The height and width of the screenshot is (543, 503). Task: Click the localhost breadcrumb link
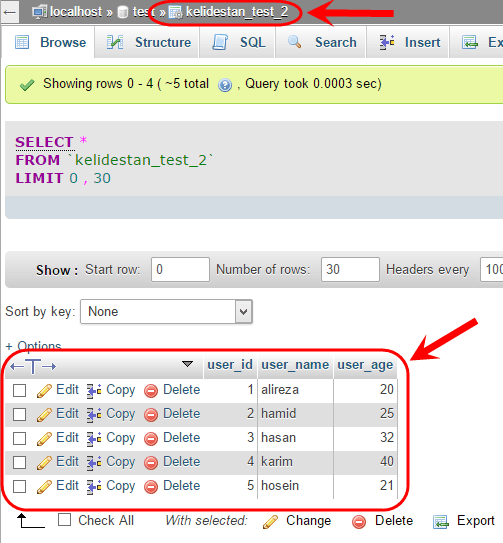click(x=76, y=12)
